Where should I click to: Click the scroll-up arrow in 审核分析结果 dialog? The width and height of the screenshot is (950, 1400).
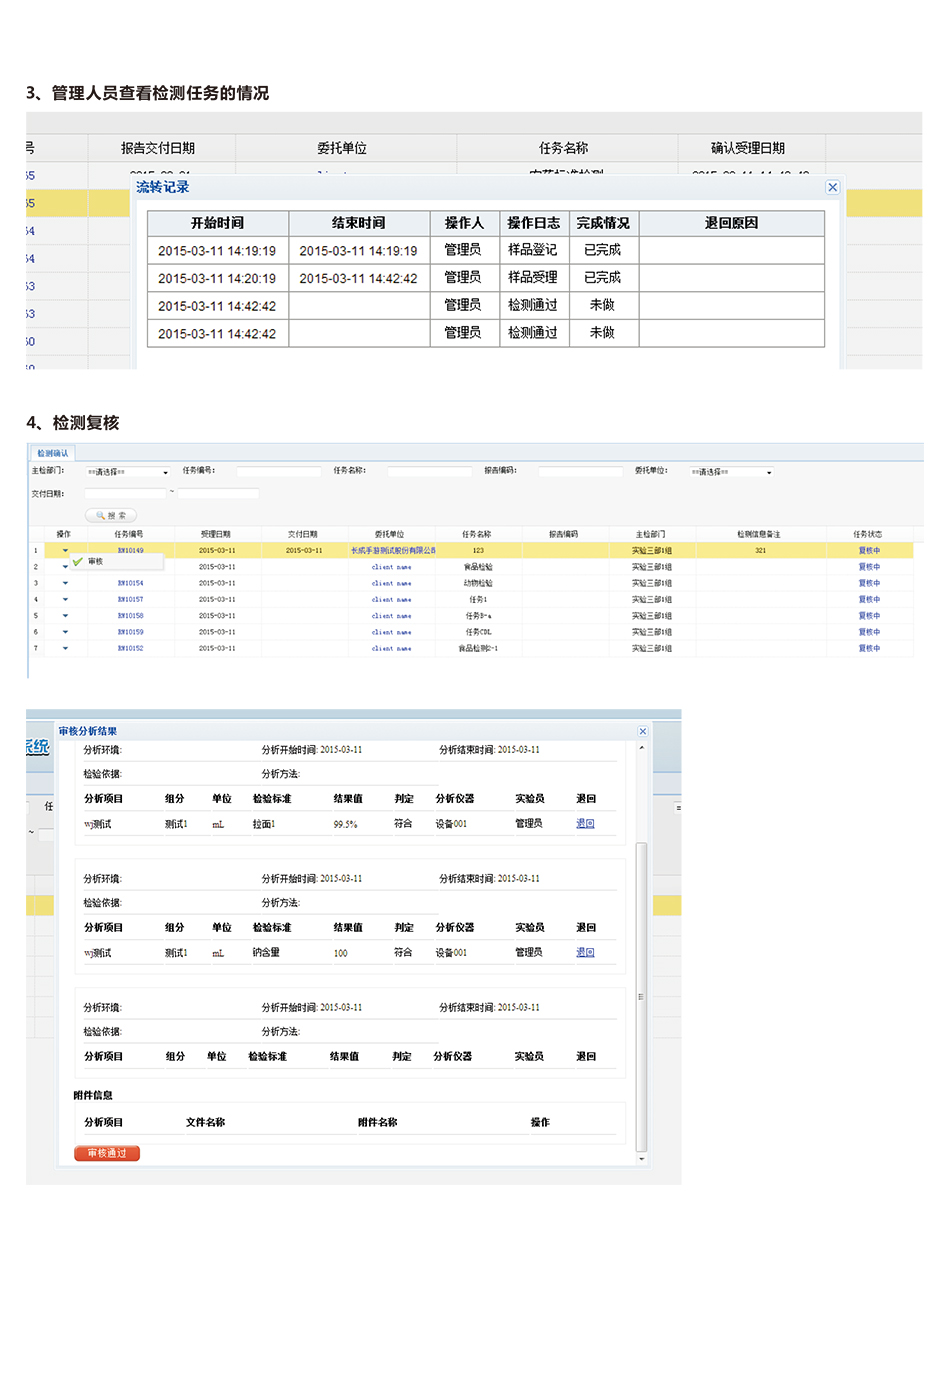641,748
